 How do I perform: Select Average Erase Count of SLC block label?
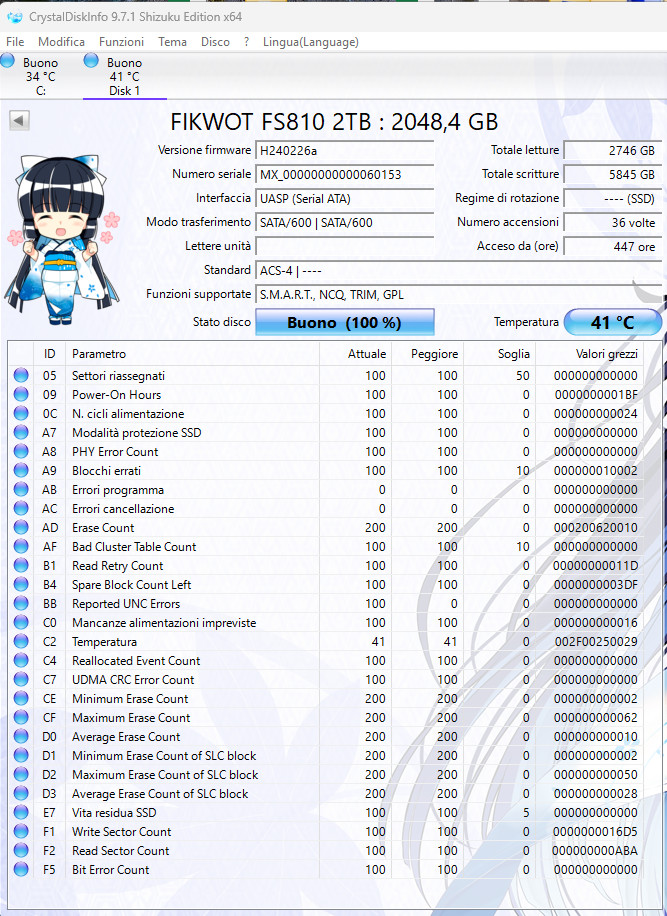(x=160, y=793)
